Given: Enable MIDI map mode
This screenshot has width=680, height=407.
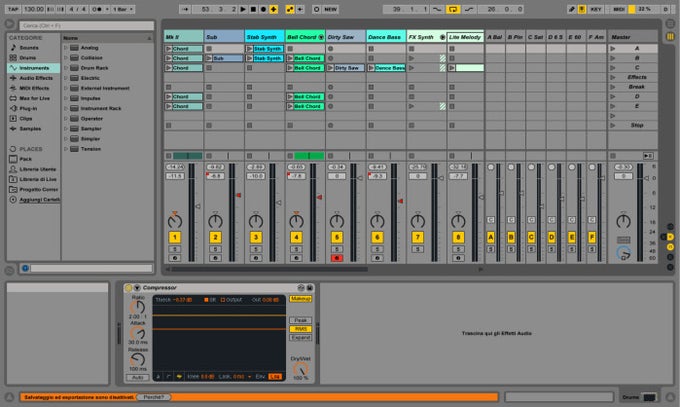Looking at the screenshot, I should pyautogui.click(x=619, y=9).
